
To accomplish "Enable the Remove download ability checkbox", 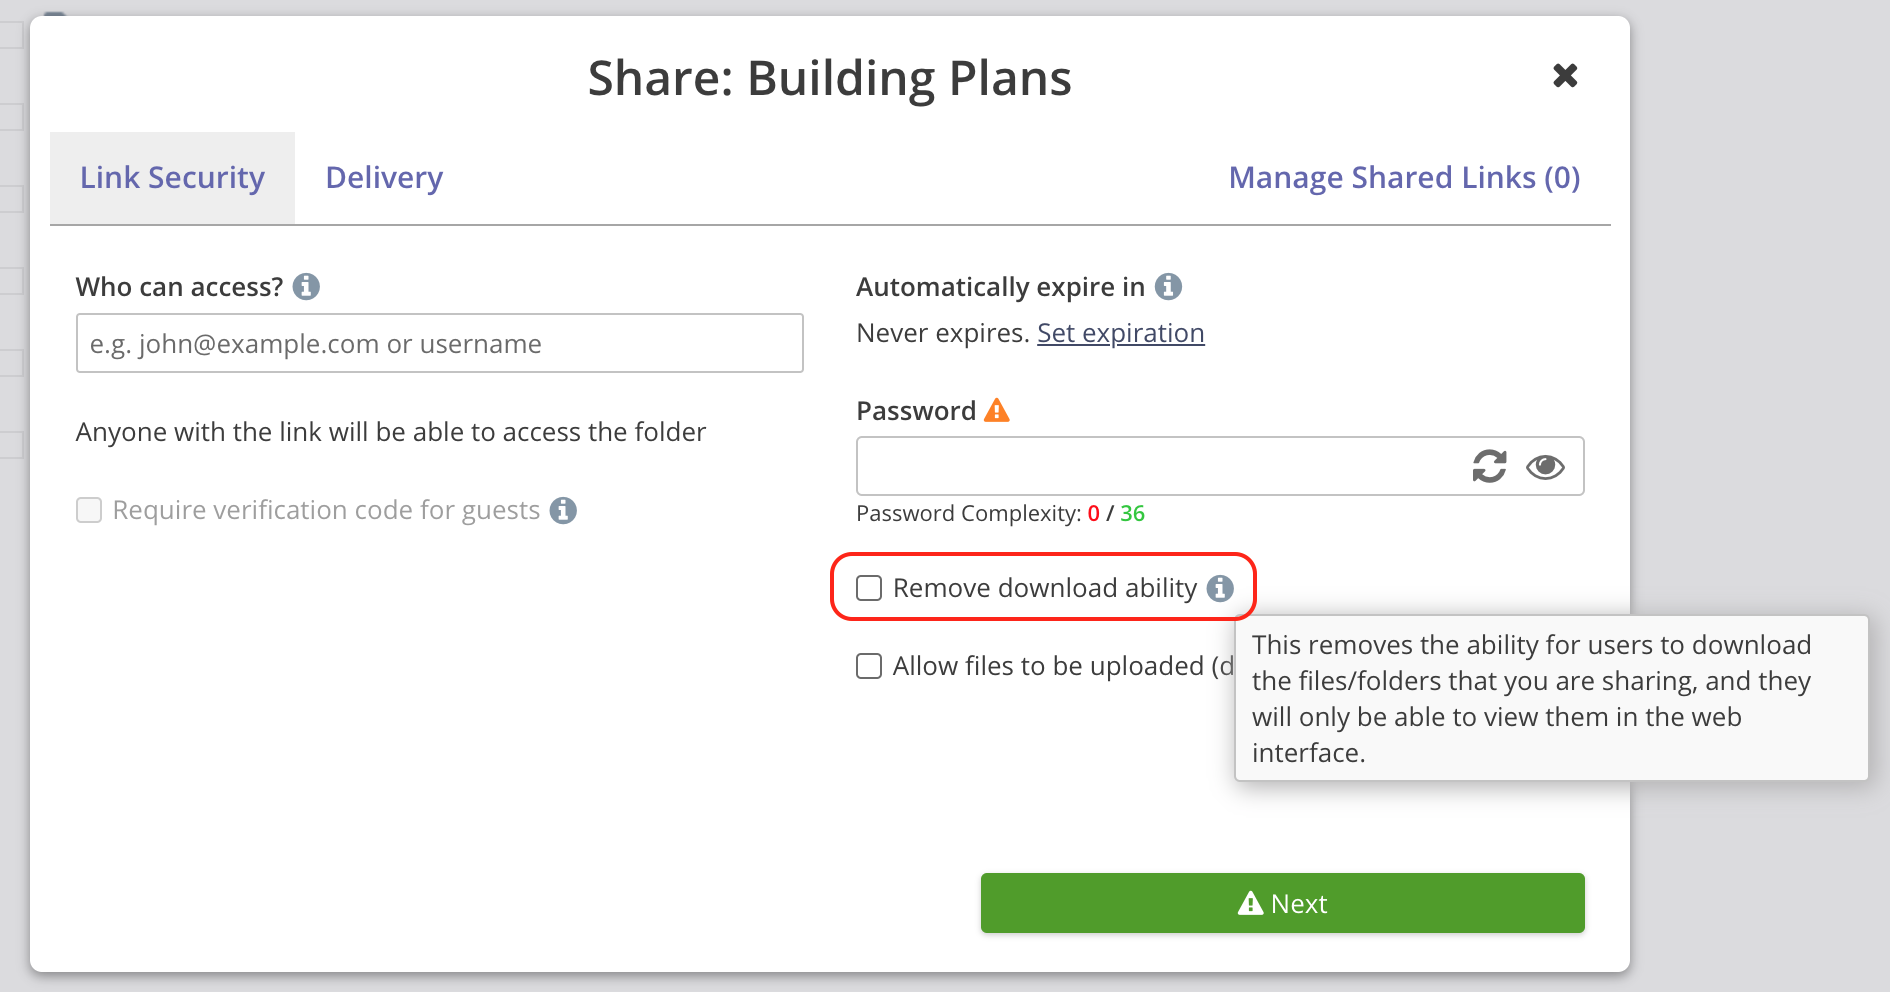I will pyautogui.click(x=868, y=588).
